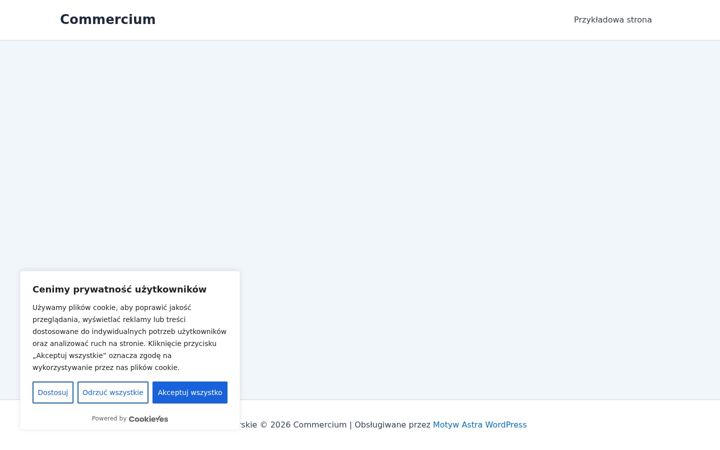Click the blank footer area right of Astra link
Screen dimensions: 720x450
pyautogui.click(x=620, y=425)
